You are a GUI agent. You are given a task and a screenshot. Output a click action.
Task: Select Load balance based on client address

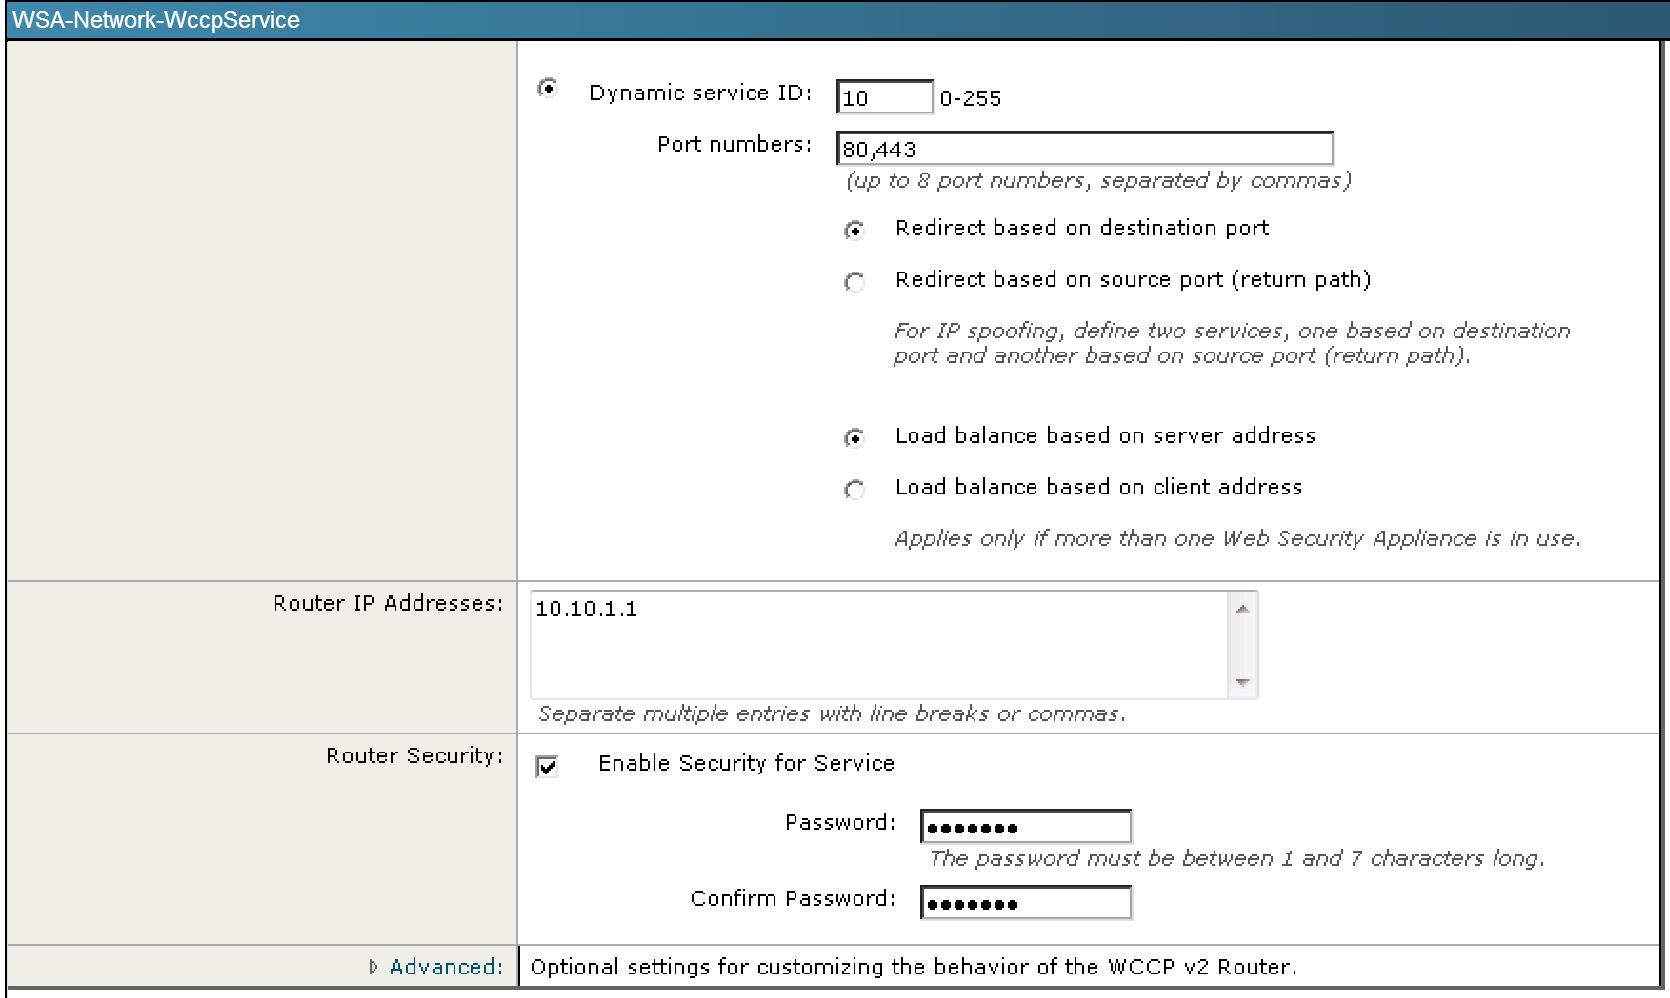tap(854, 489)
